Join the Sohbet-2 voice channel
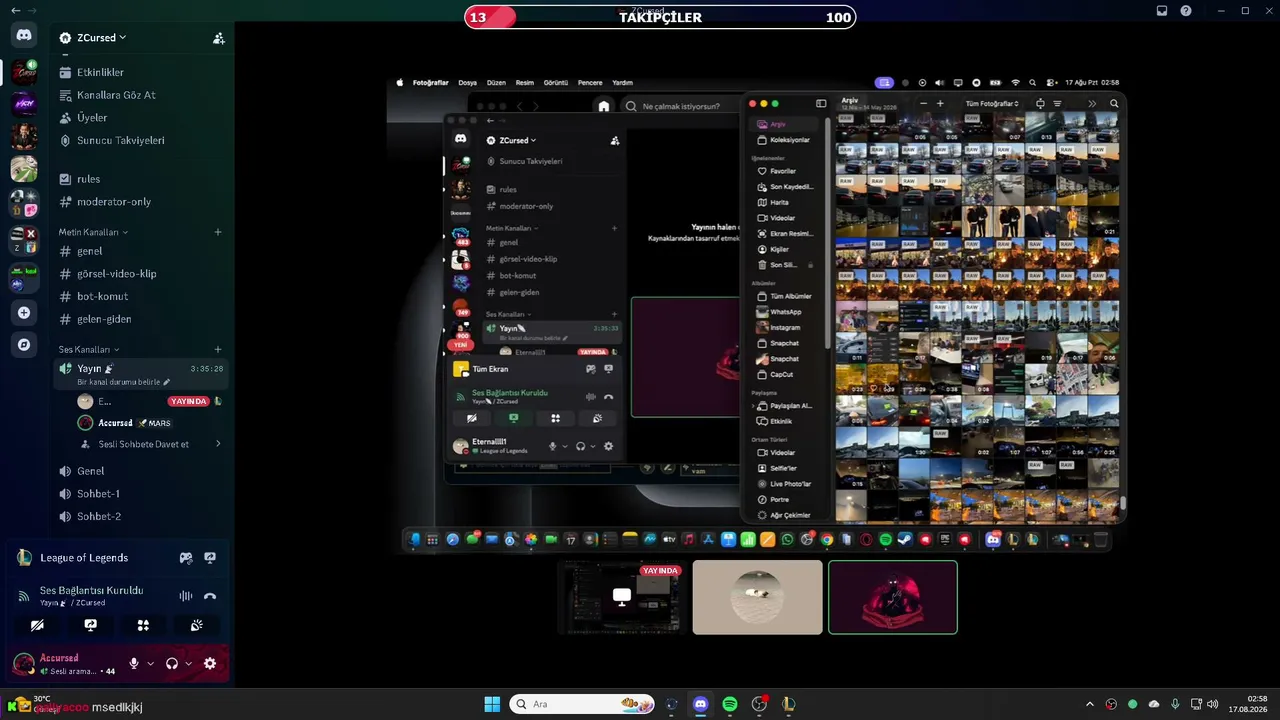This screenshot has width=1280, height=720. (140, 517)
